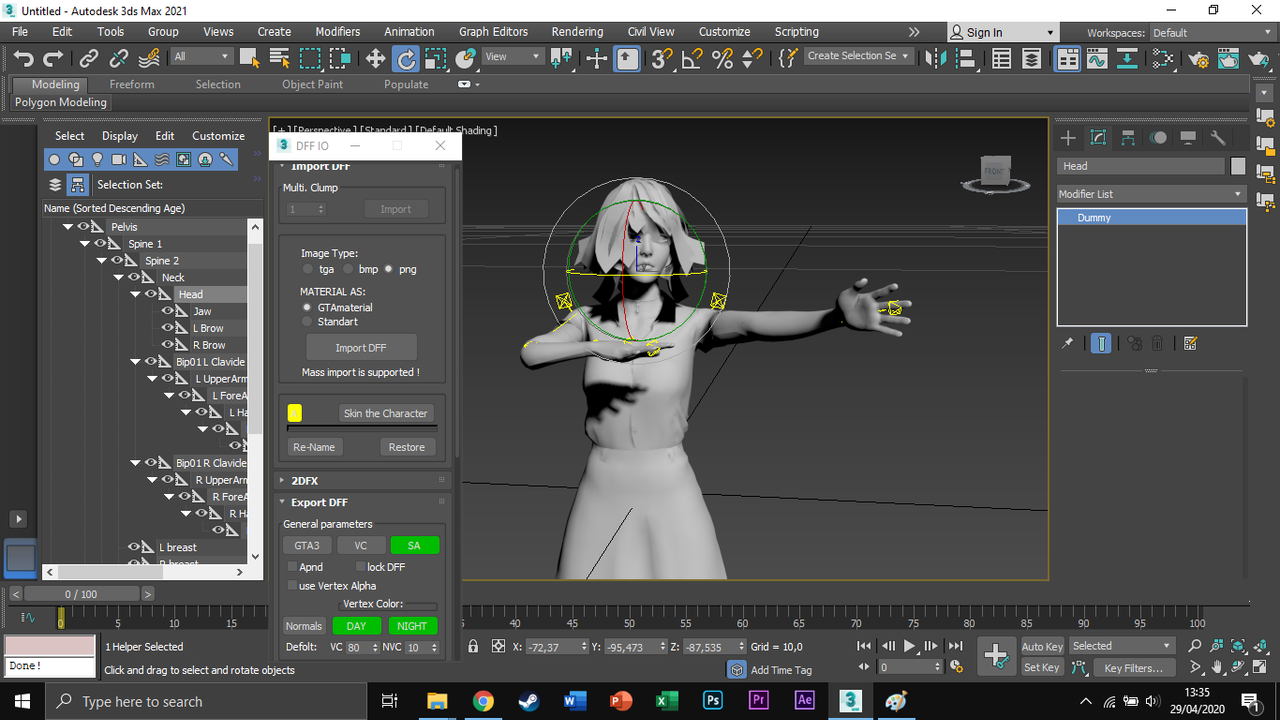This screenshot has width=1280, height=720.
Task: Activate the Select and Scale tool
Action: [x=435, y=59]
